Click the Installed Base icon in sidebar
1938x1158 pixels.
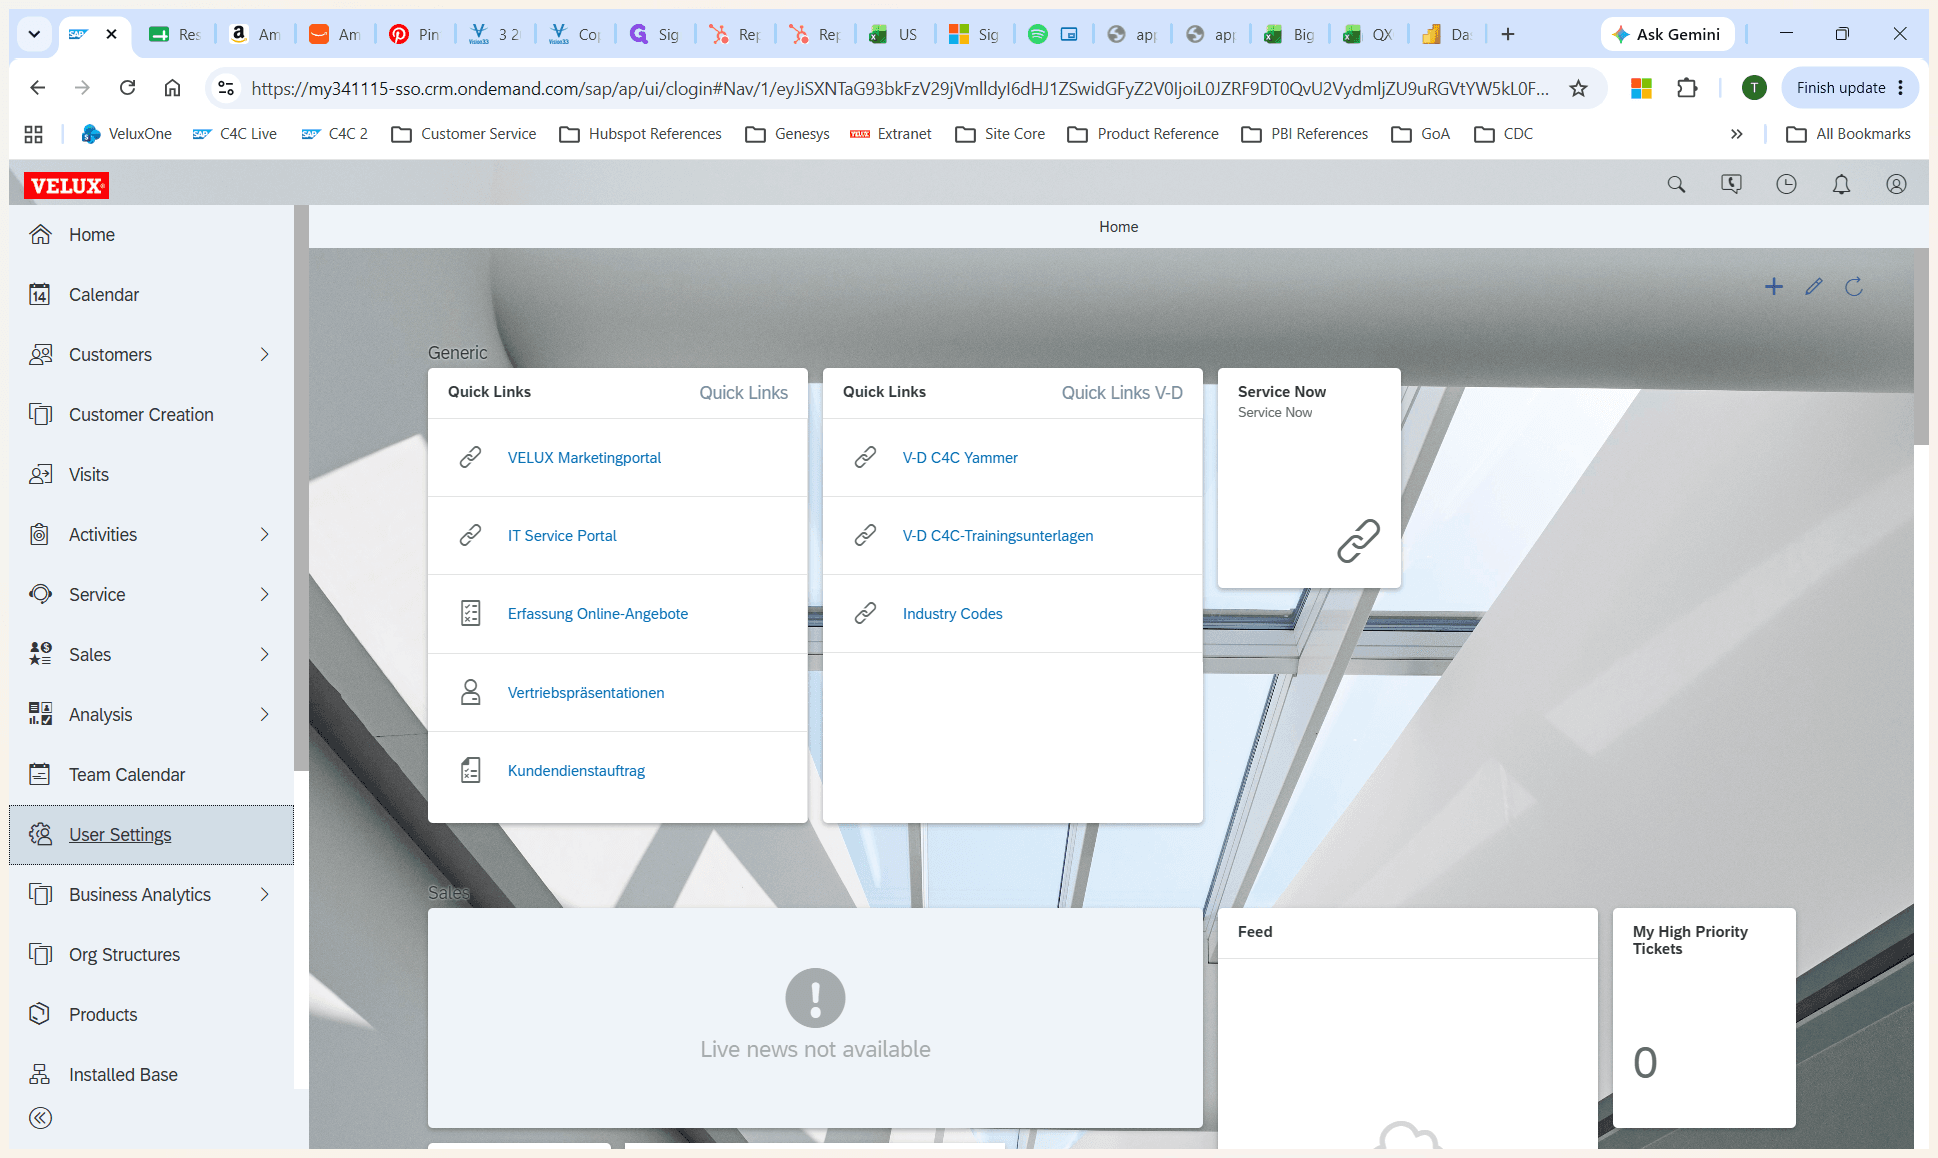[x=40, y=1074]
